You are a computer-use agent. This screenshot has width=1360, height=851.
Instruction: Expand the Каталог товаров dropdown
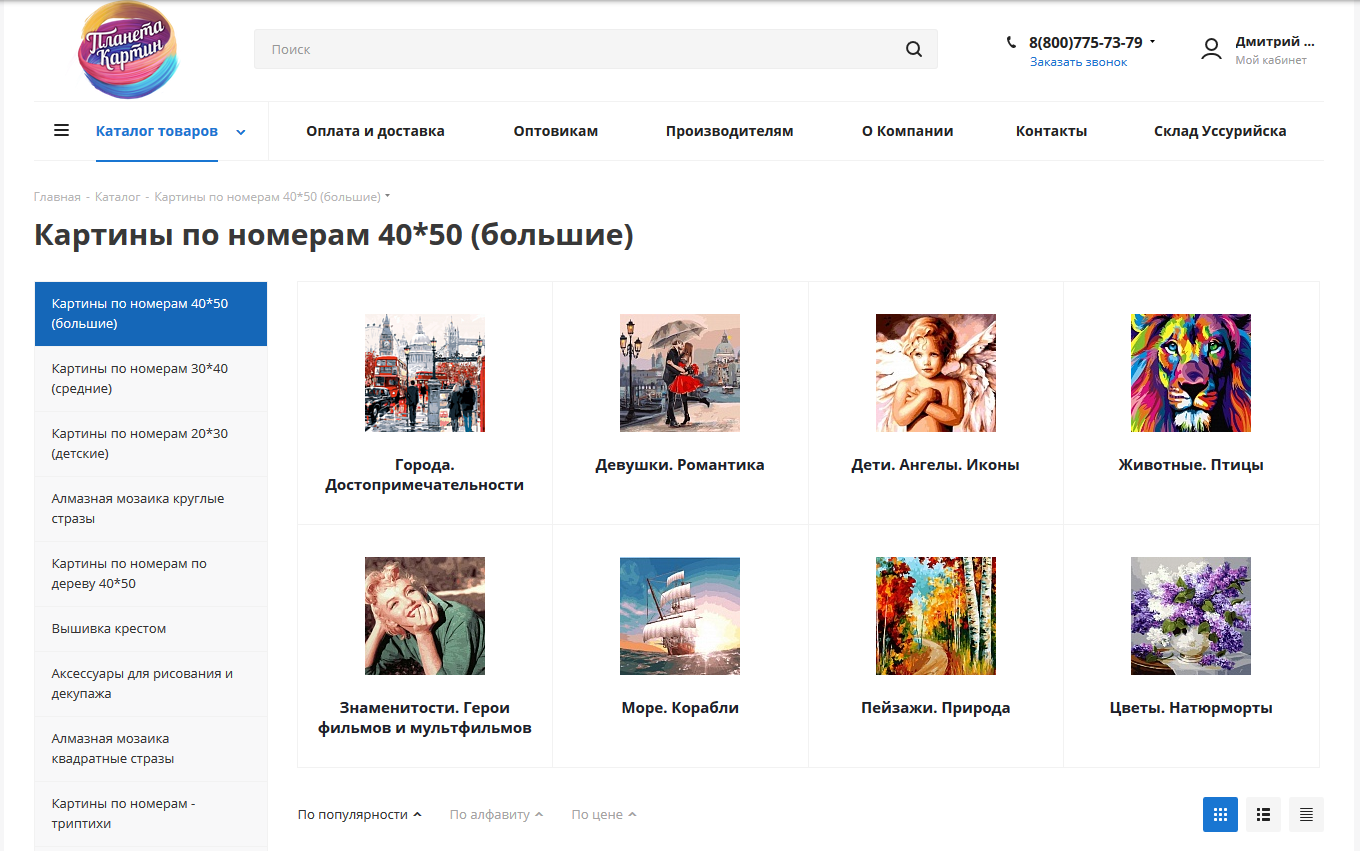(240, 131)
